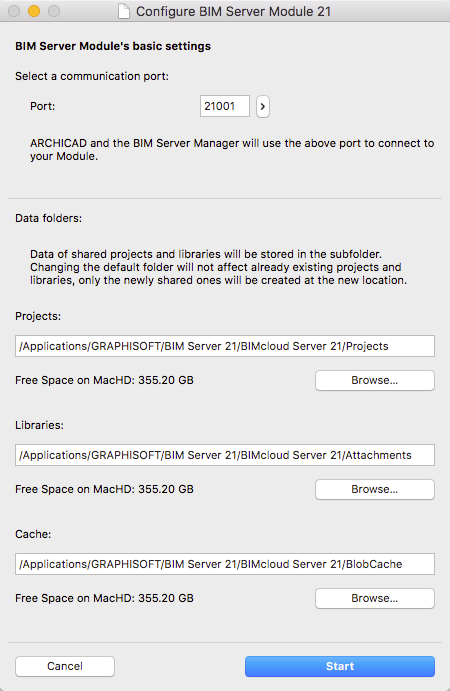Click the 'BIM Server Module's basic settings' heading
Screen dimensions: 450x691
click(113, 46)
